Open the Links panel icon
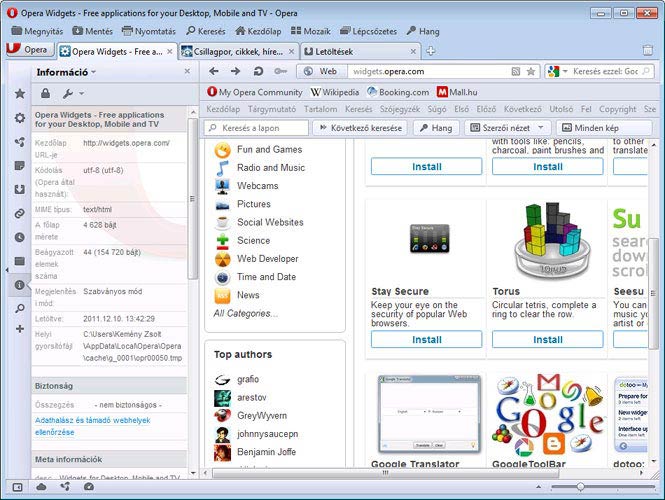This screenshot has height=500, width=665. [x=20, y=213]
